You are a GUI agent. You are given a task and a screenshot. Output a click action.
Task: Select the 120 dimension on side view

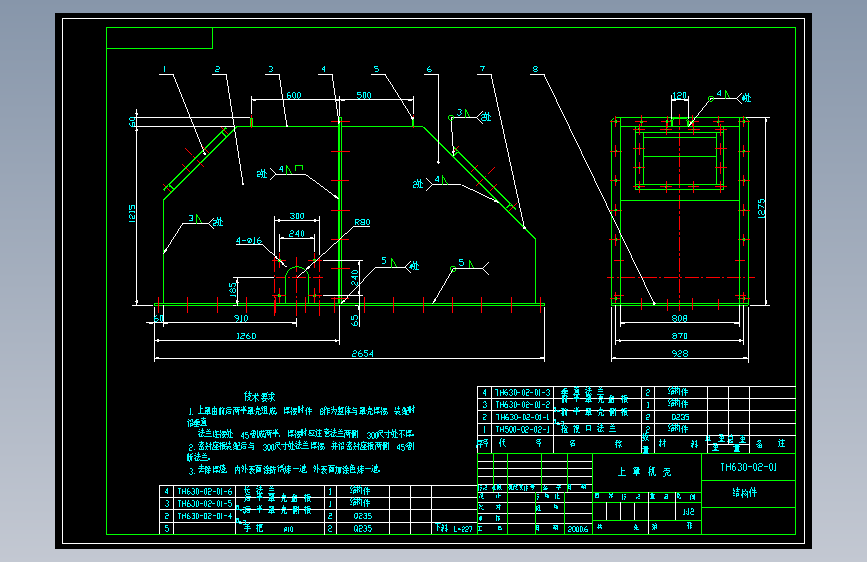[x=680, y=95]
